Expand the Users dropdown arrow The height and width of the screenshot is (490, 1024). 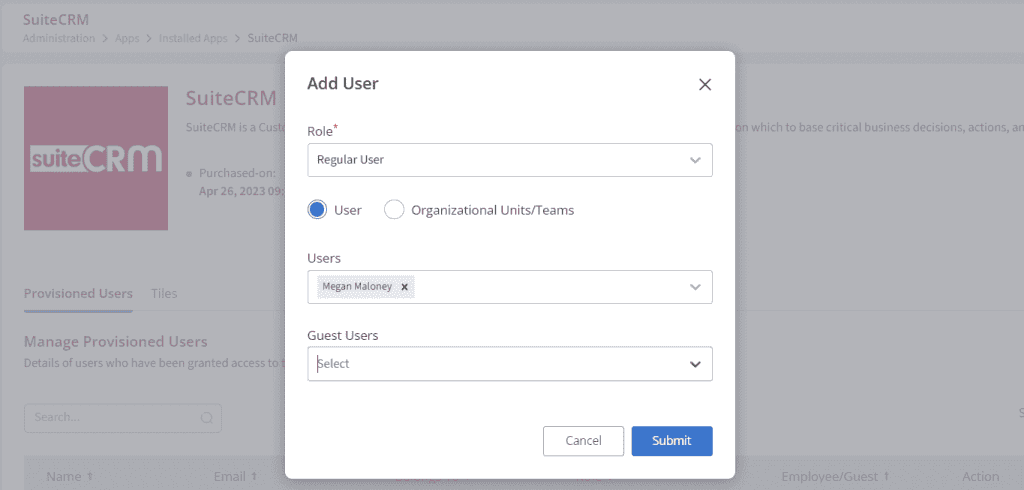tap(695, 287)
